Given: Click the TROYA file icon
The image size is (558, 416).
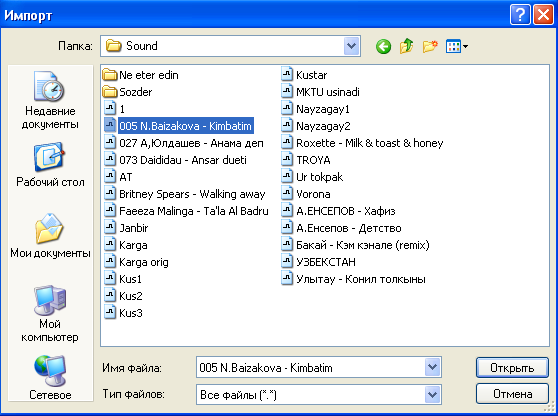Looking at the screenshot, I should point(287,159).
